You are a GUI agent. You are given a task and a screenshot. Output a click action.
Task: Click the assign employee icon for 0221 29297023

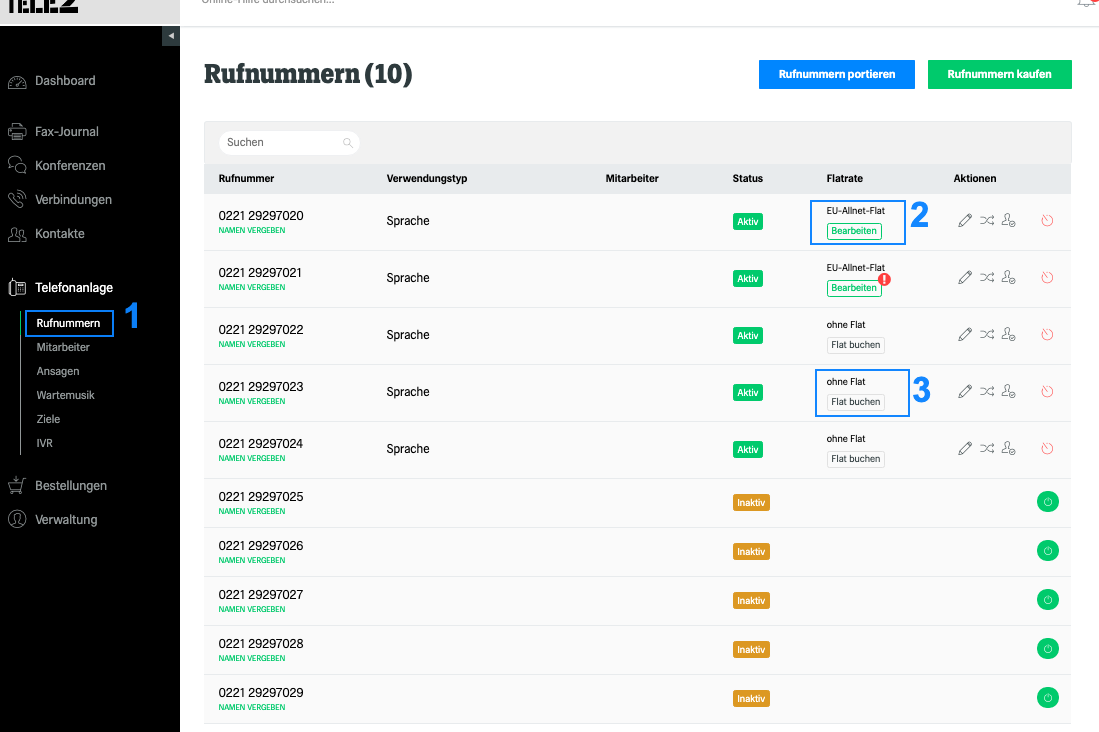click(x=1009, y=391)
